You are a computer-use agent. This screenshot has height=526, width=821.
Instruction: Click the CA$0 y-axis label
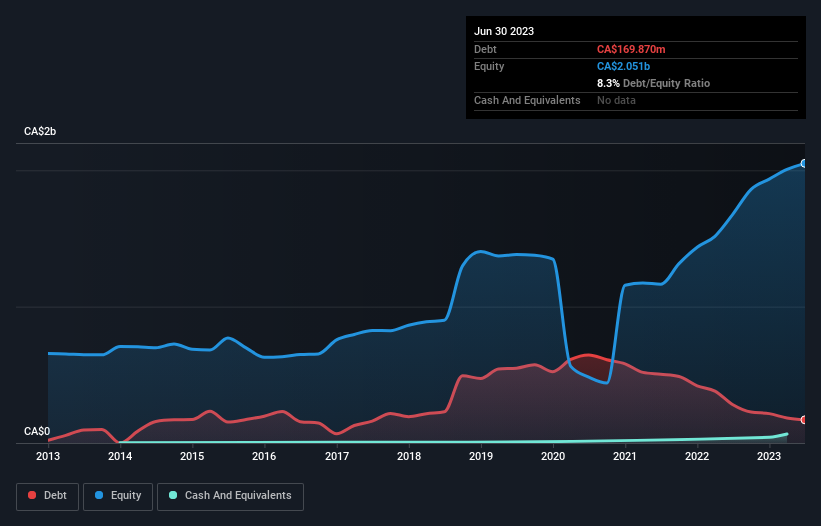pyautogui.click(x=37, y=431)
